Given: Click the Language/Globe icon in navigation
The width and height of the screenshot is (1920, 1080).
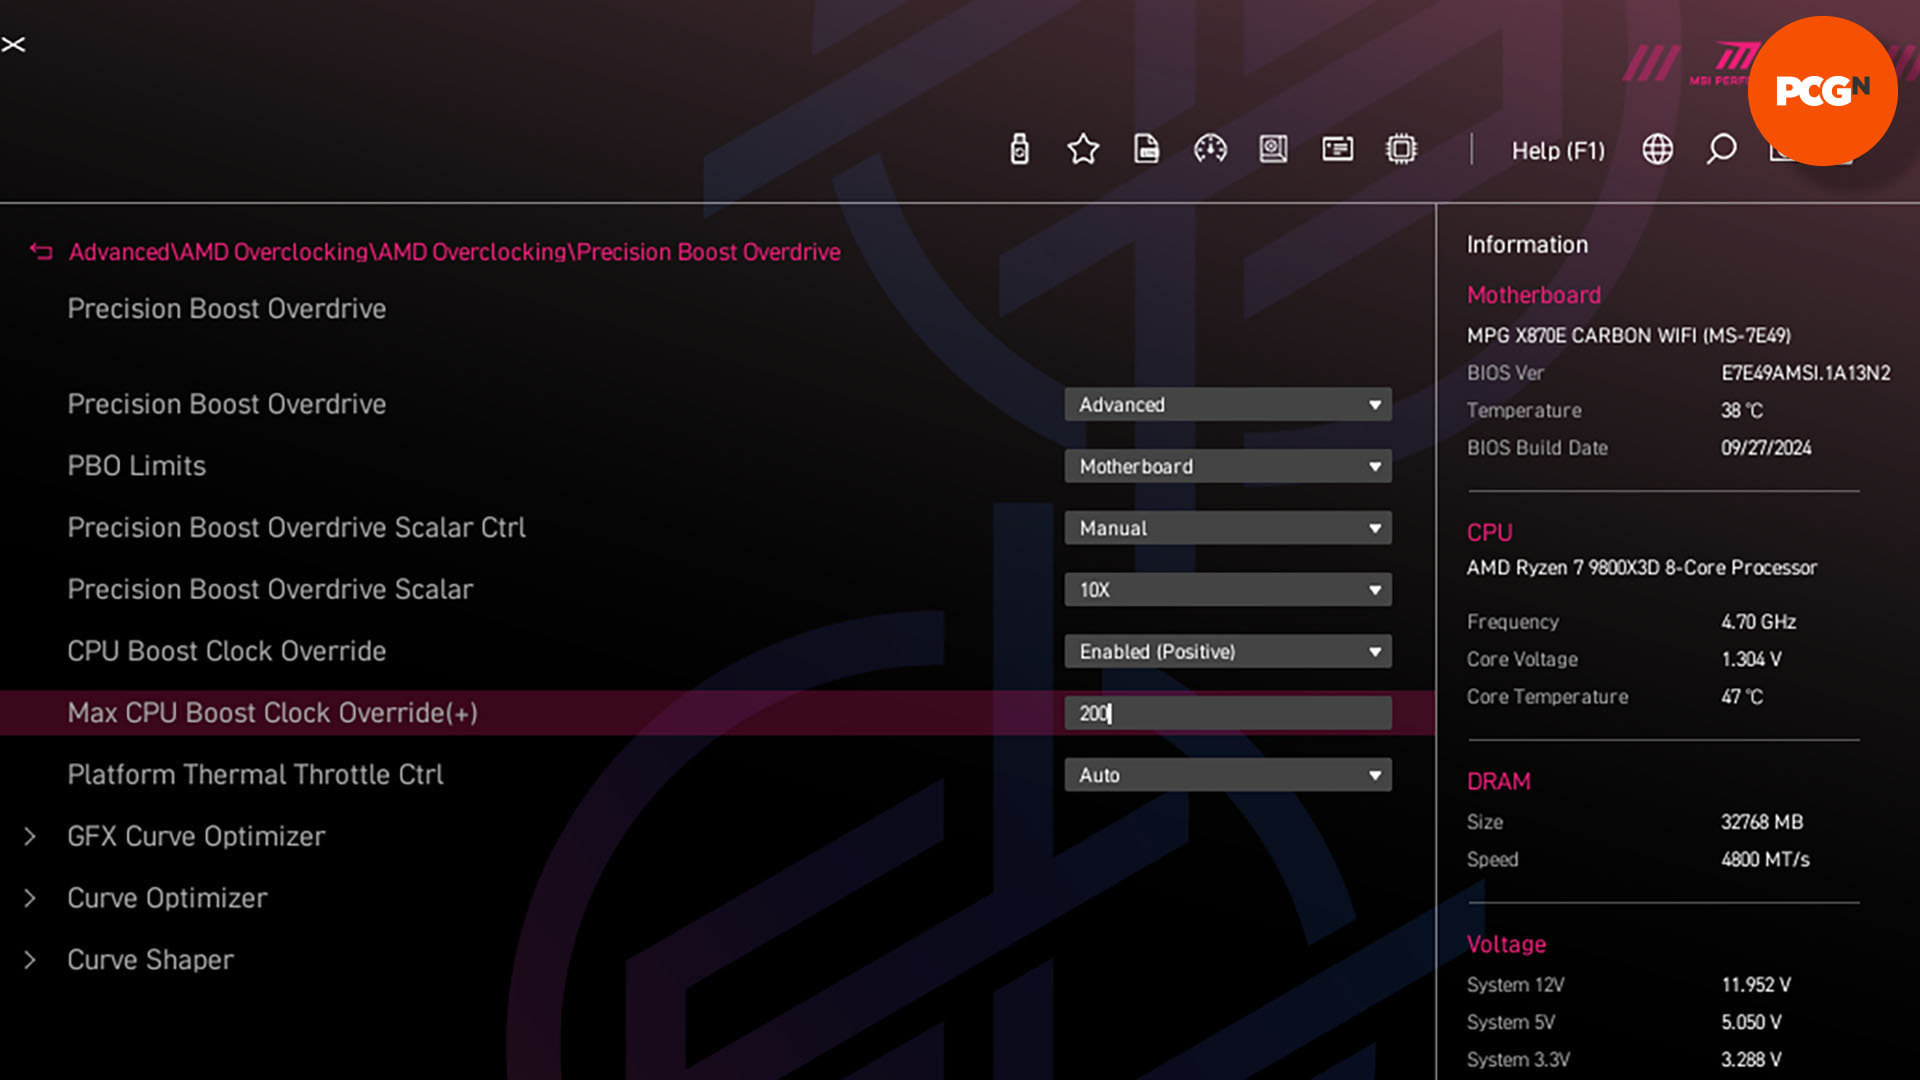Looking at the screenshot, I should pos(1658,149).
